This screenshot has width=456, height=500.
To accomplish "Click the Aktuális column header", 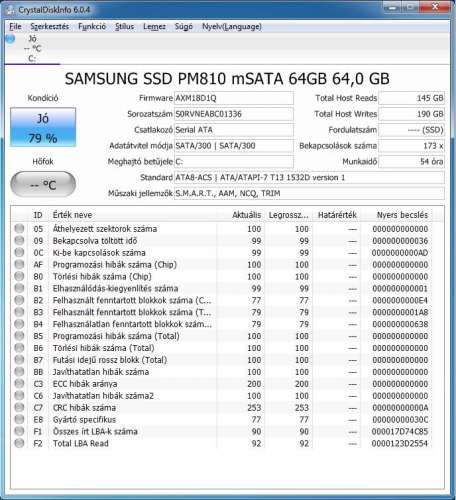I will (241, 215).
